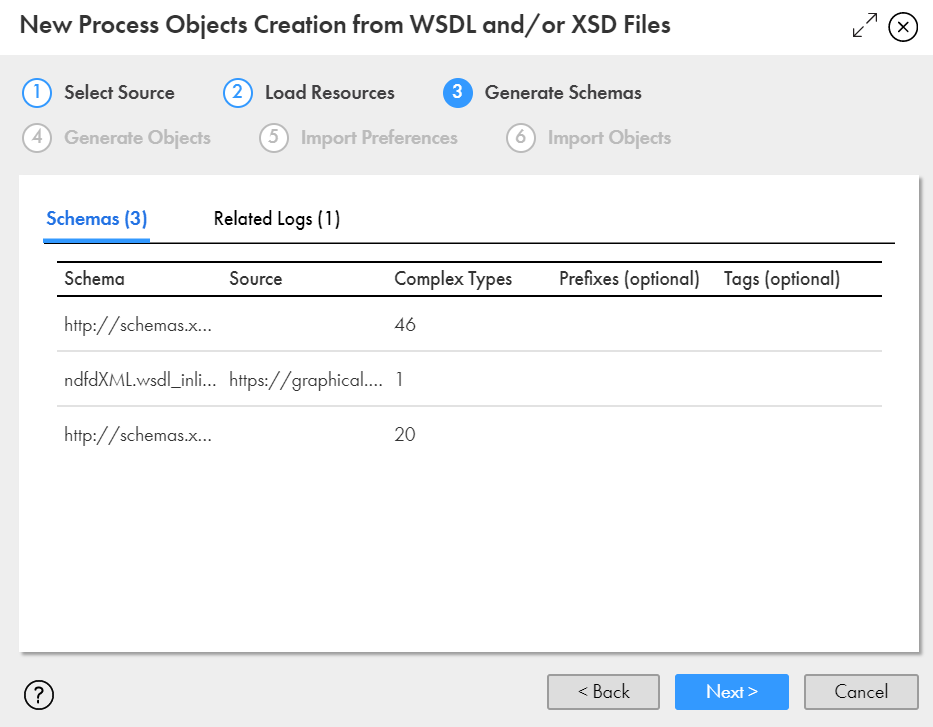The image size is (933, 727).
Task: Click Generate Objects step label
Action: [137, 138]
